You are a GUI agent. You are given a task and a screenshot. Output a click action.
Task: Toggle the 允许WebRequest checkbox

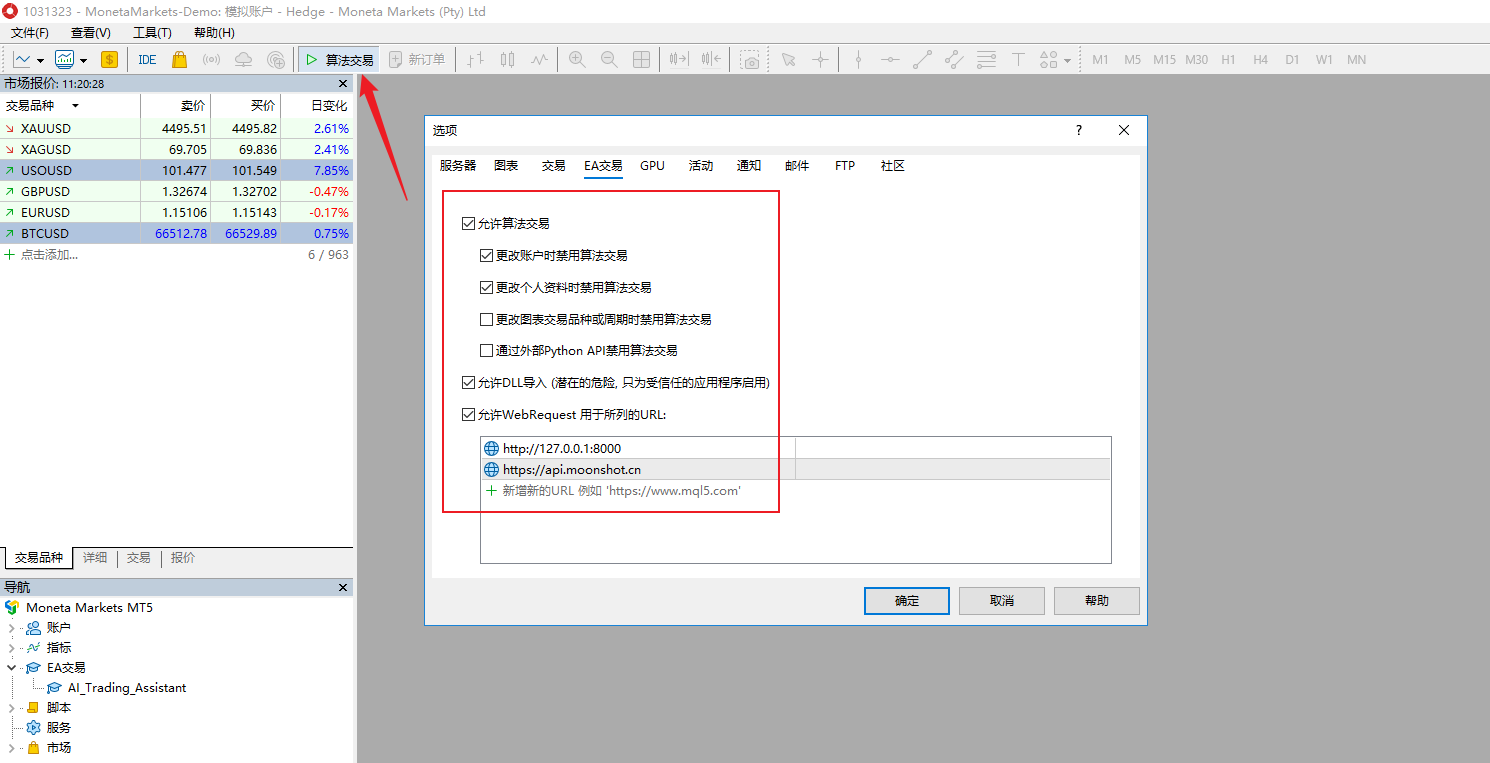click(x=468, y=415)
